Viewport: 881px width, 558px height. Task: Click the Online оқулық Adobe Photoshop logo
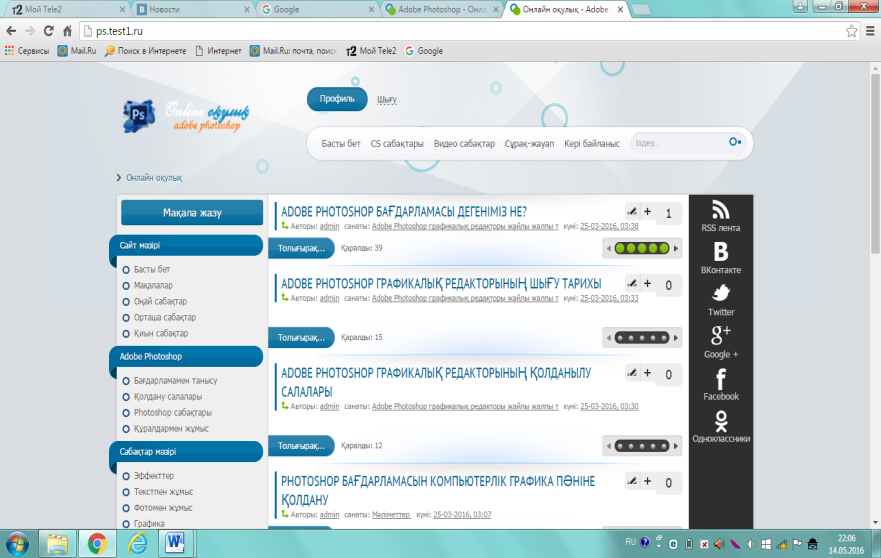point(186,117)
